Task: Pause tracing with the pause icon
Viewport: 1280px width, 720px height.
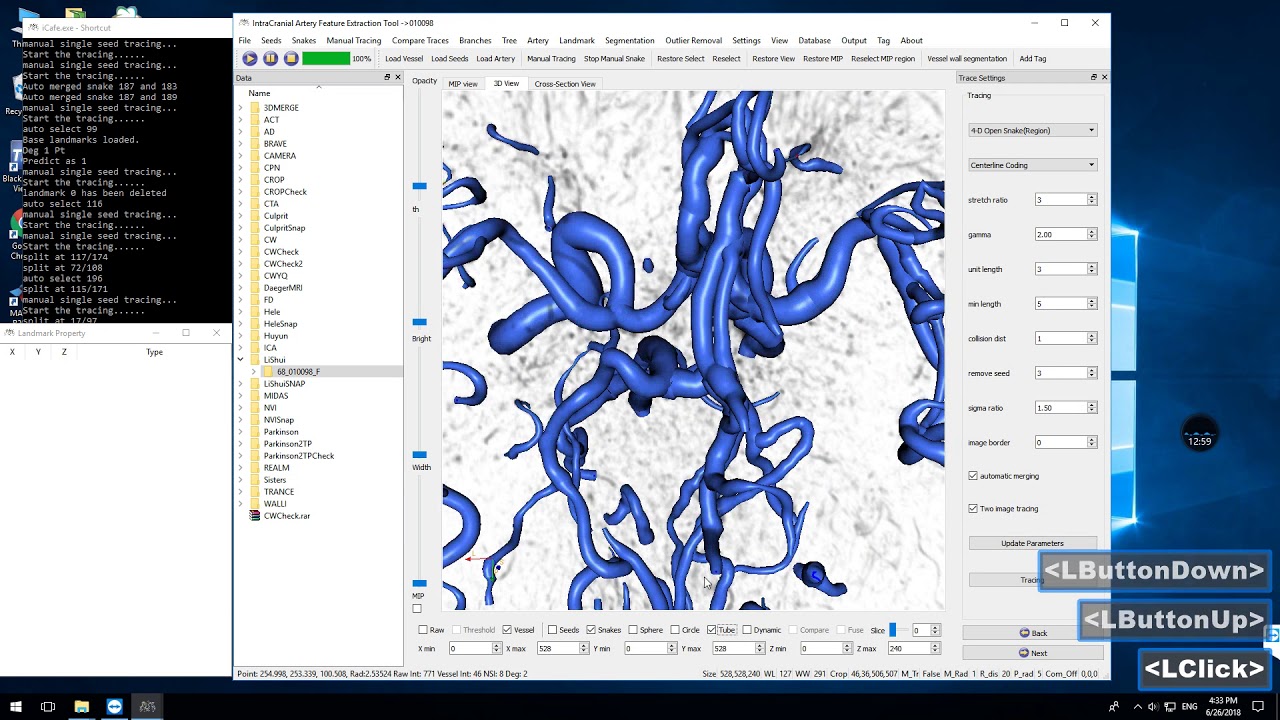Action: tap(270, 59)
